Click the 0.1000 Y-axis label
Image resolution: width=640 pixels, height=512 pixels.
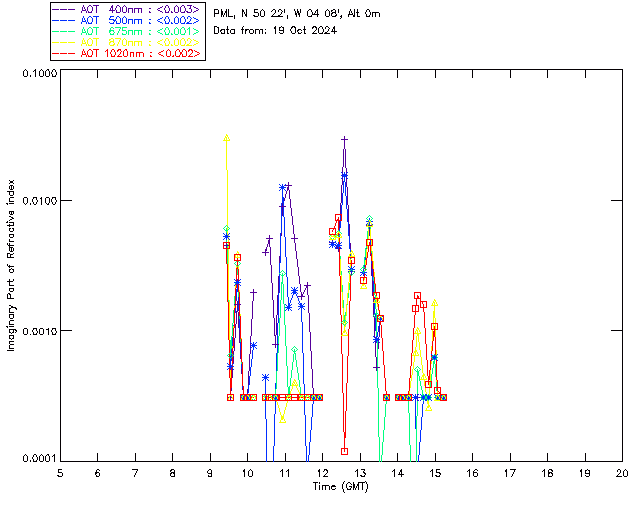[x=39, y=73]
